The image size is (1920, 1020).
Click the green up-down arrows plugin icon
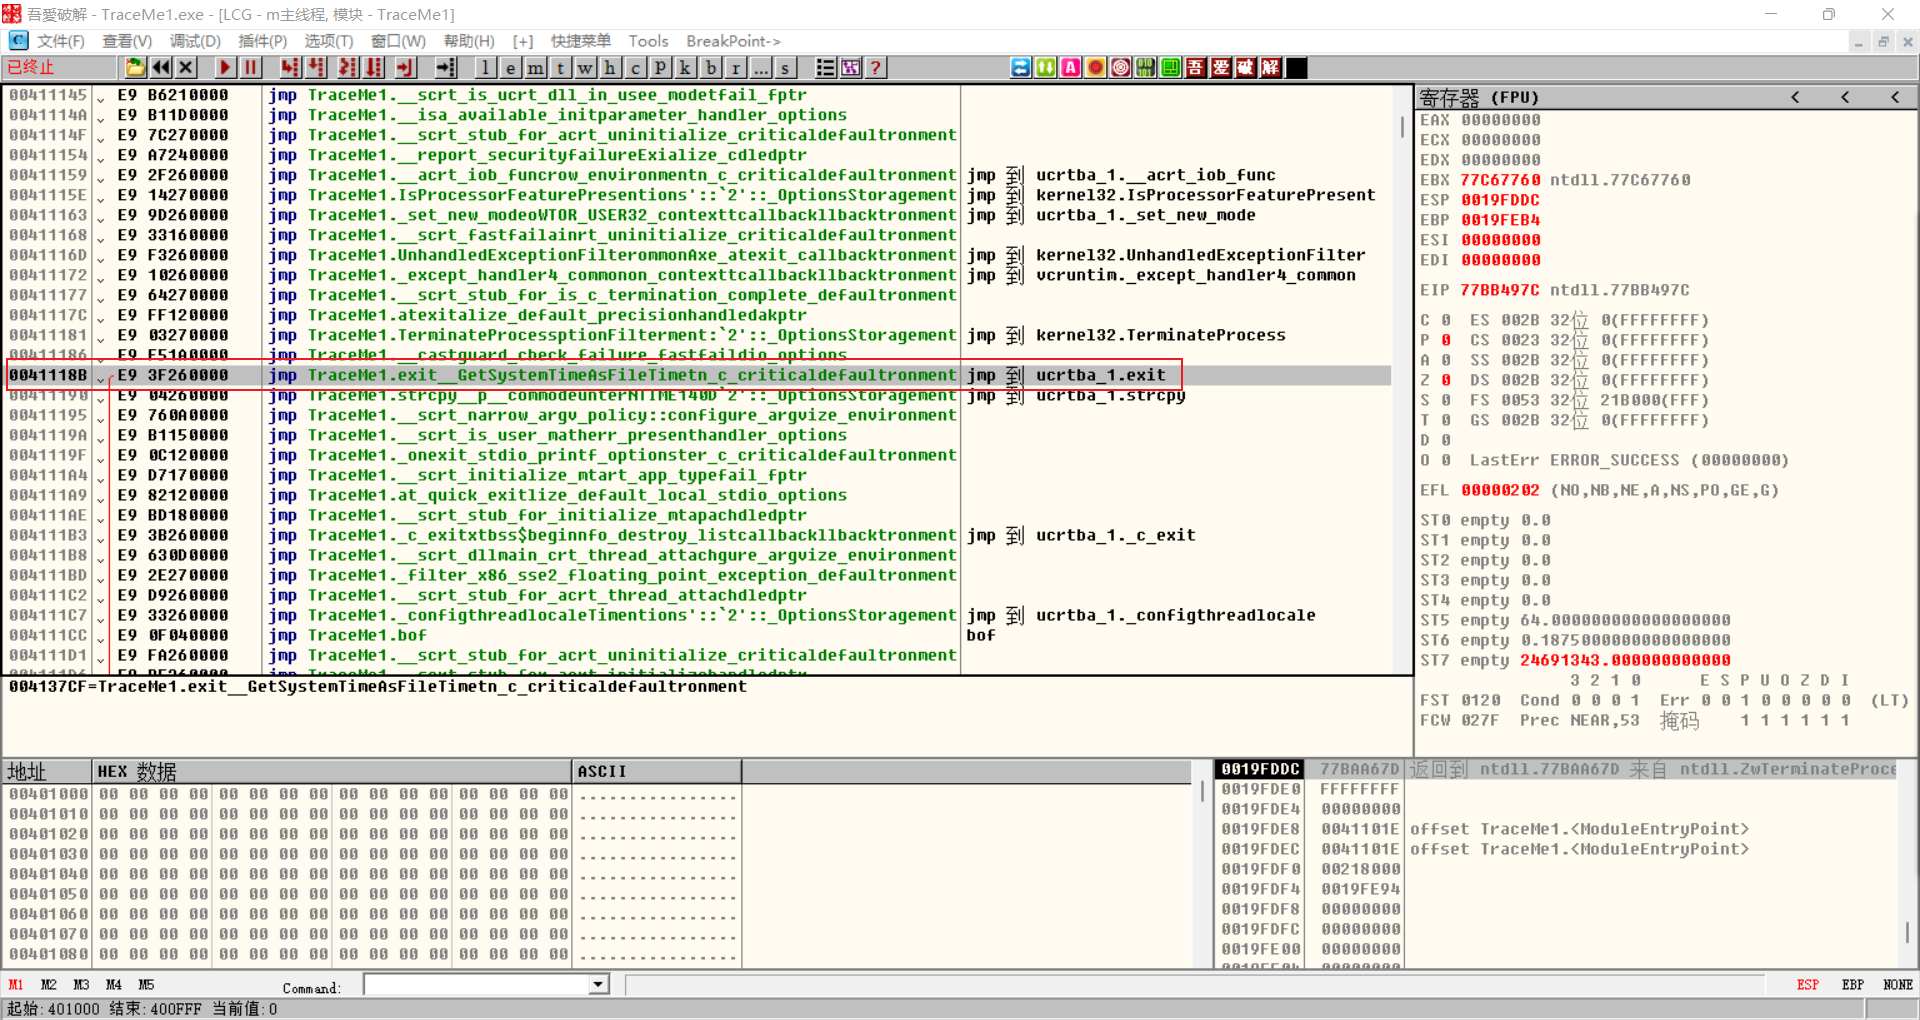(1045, 68)
